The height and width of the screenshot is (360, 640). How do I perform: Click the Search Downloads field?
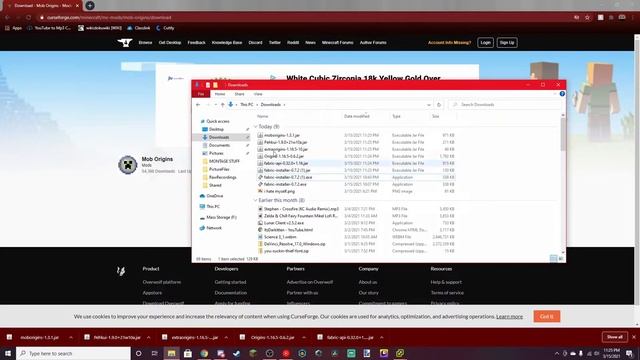point(505,105)
